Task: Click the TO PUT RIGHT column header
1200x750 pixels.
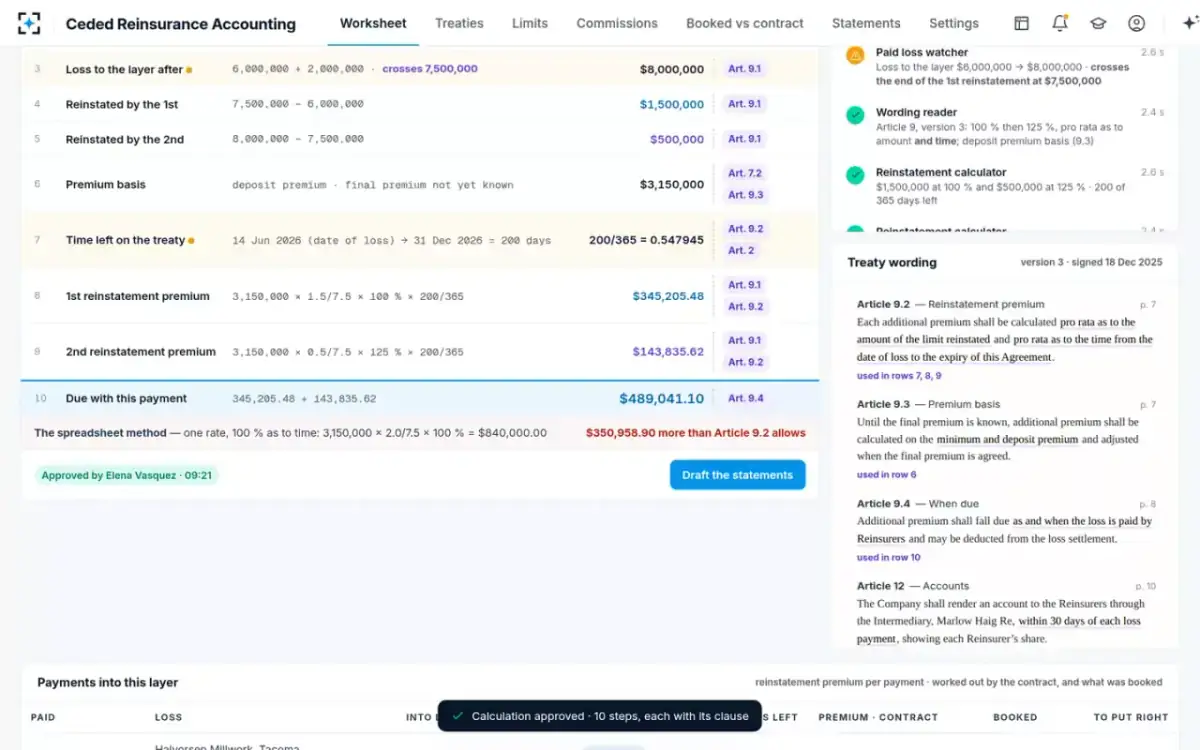Action: point(1130,718)
